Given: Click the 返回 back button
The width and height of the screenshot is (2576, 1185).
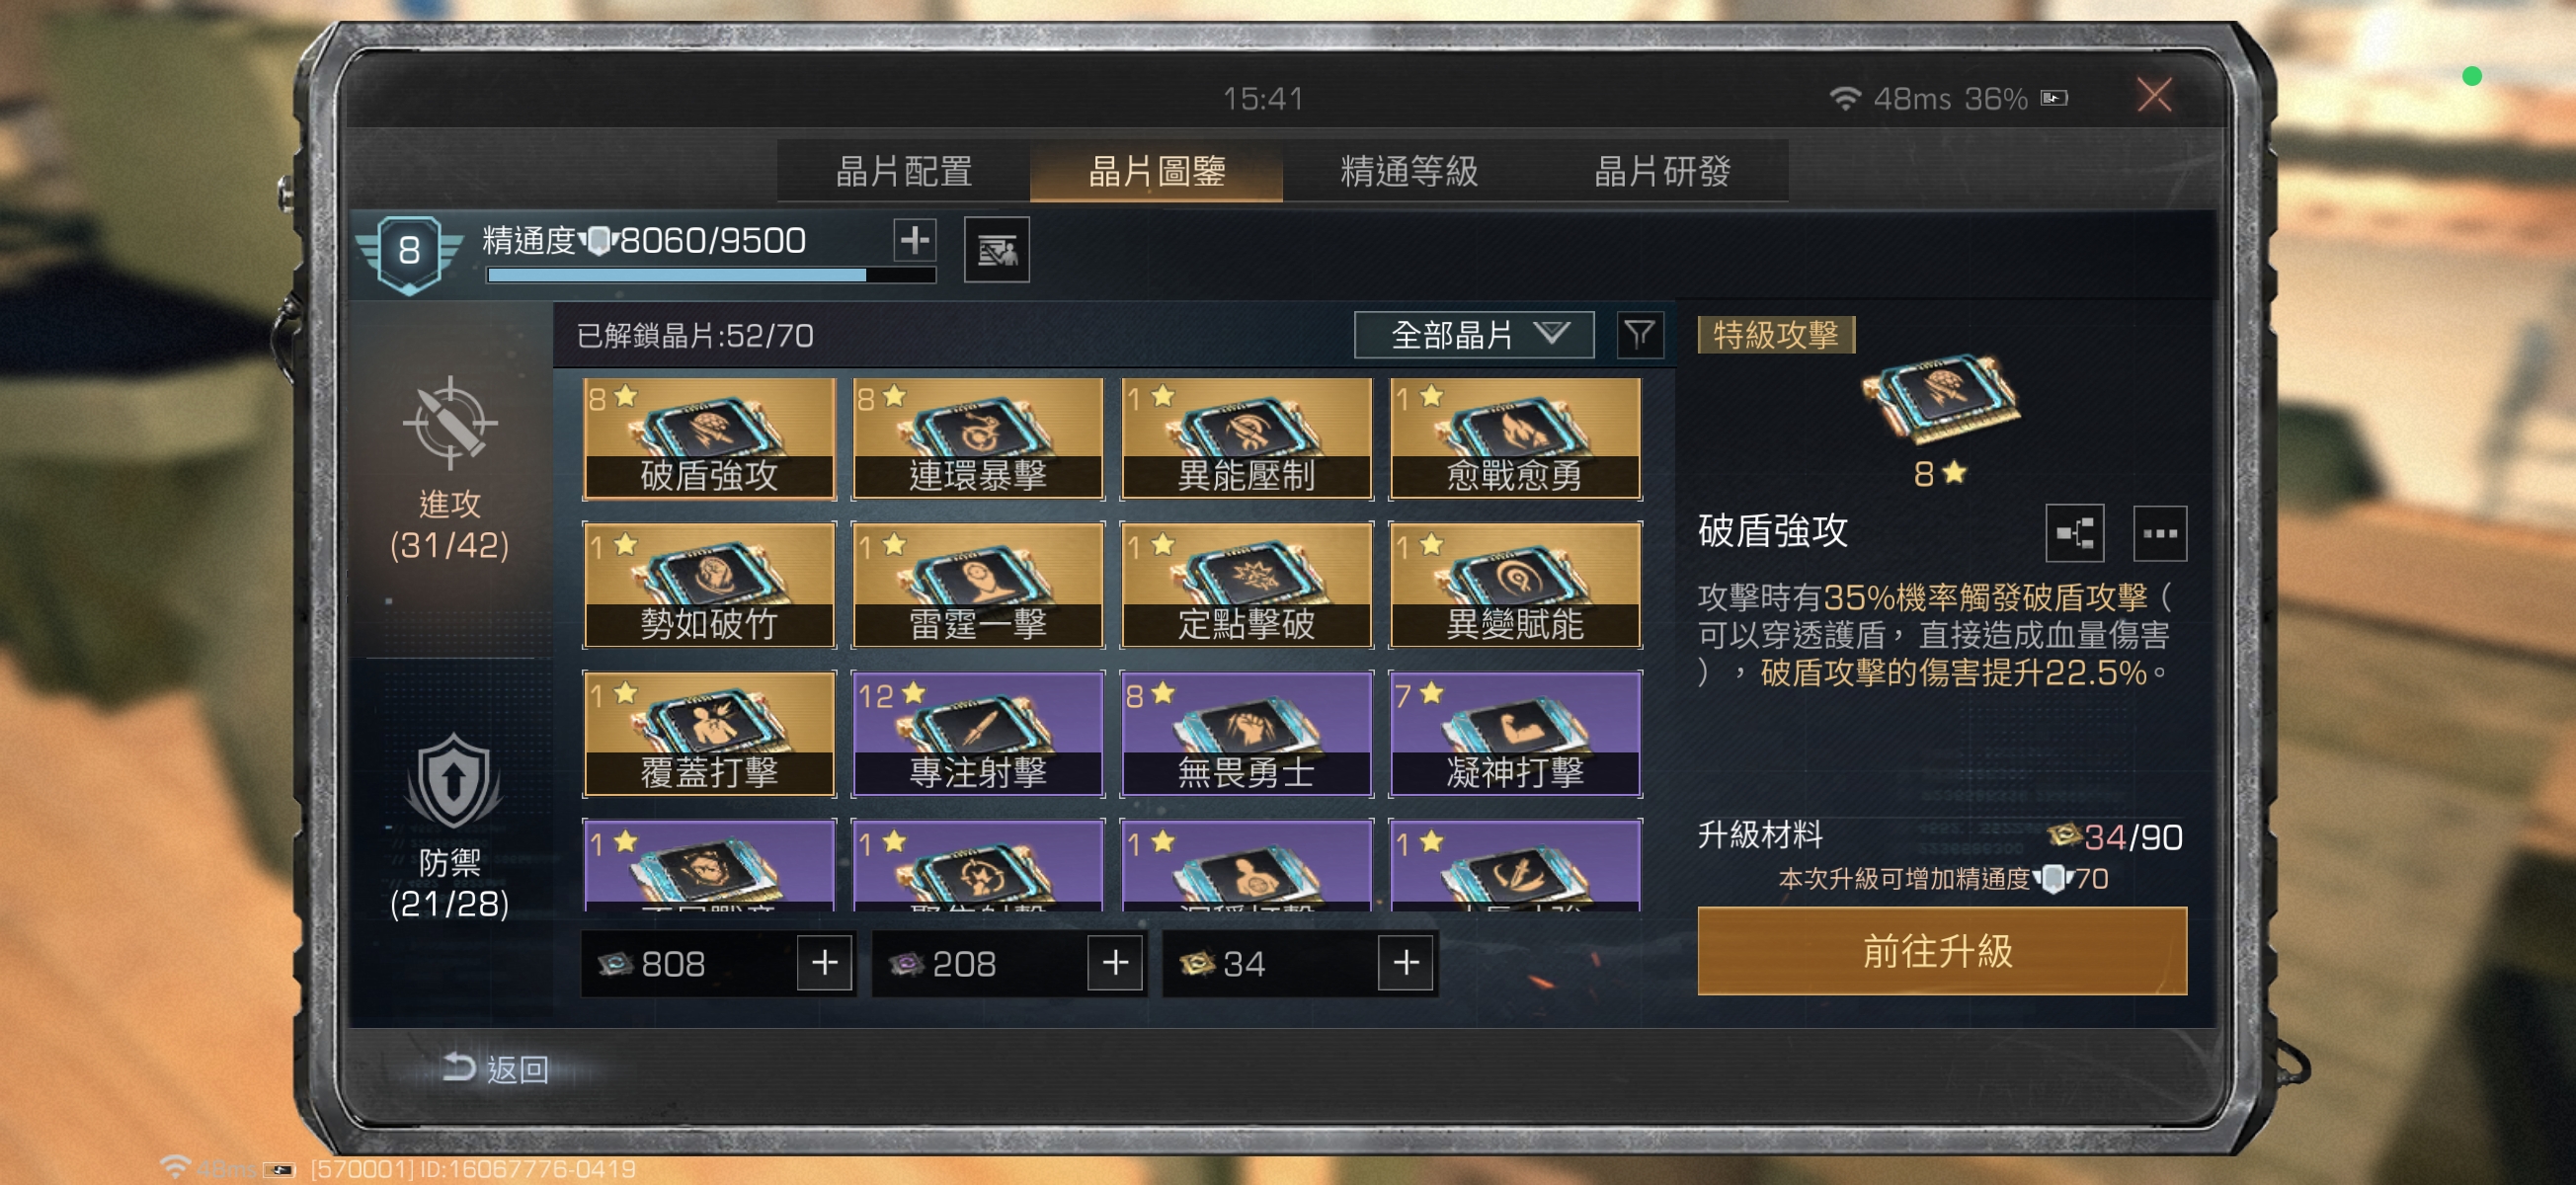Looking at the screenshot, I should click(x=497, y=1069).
